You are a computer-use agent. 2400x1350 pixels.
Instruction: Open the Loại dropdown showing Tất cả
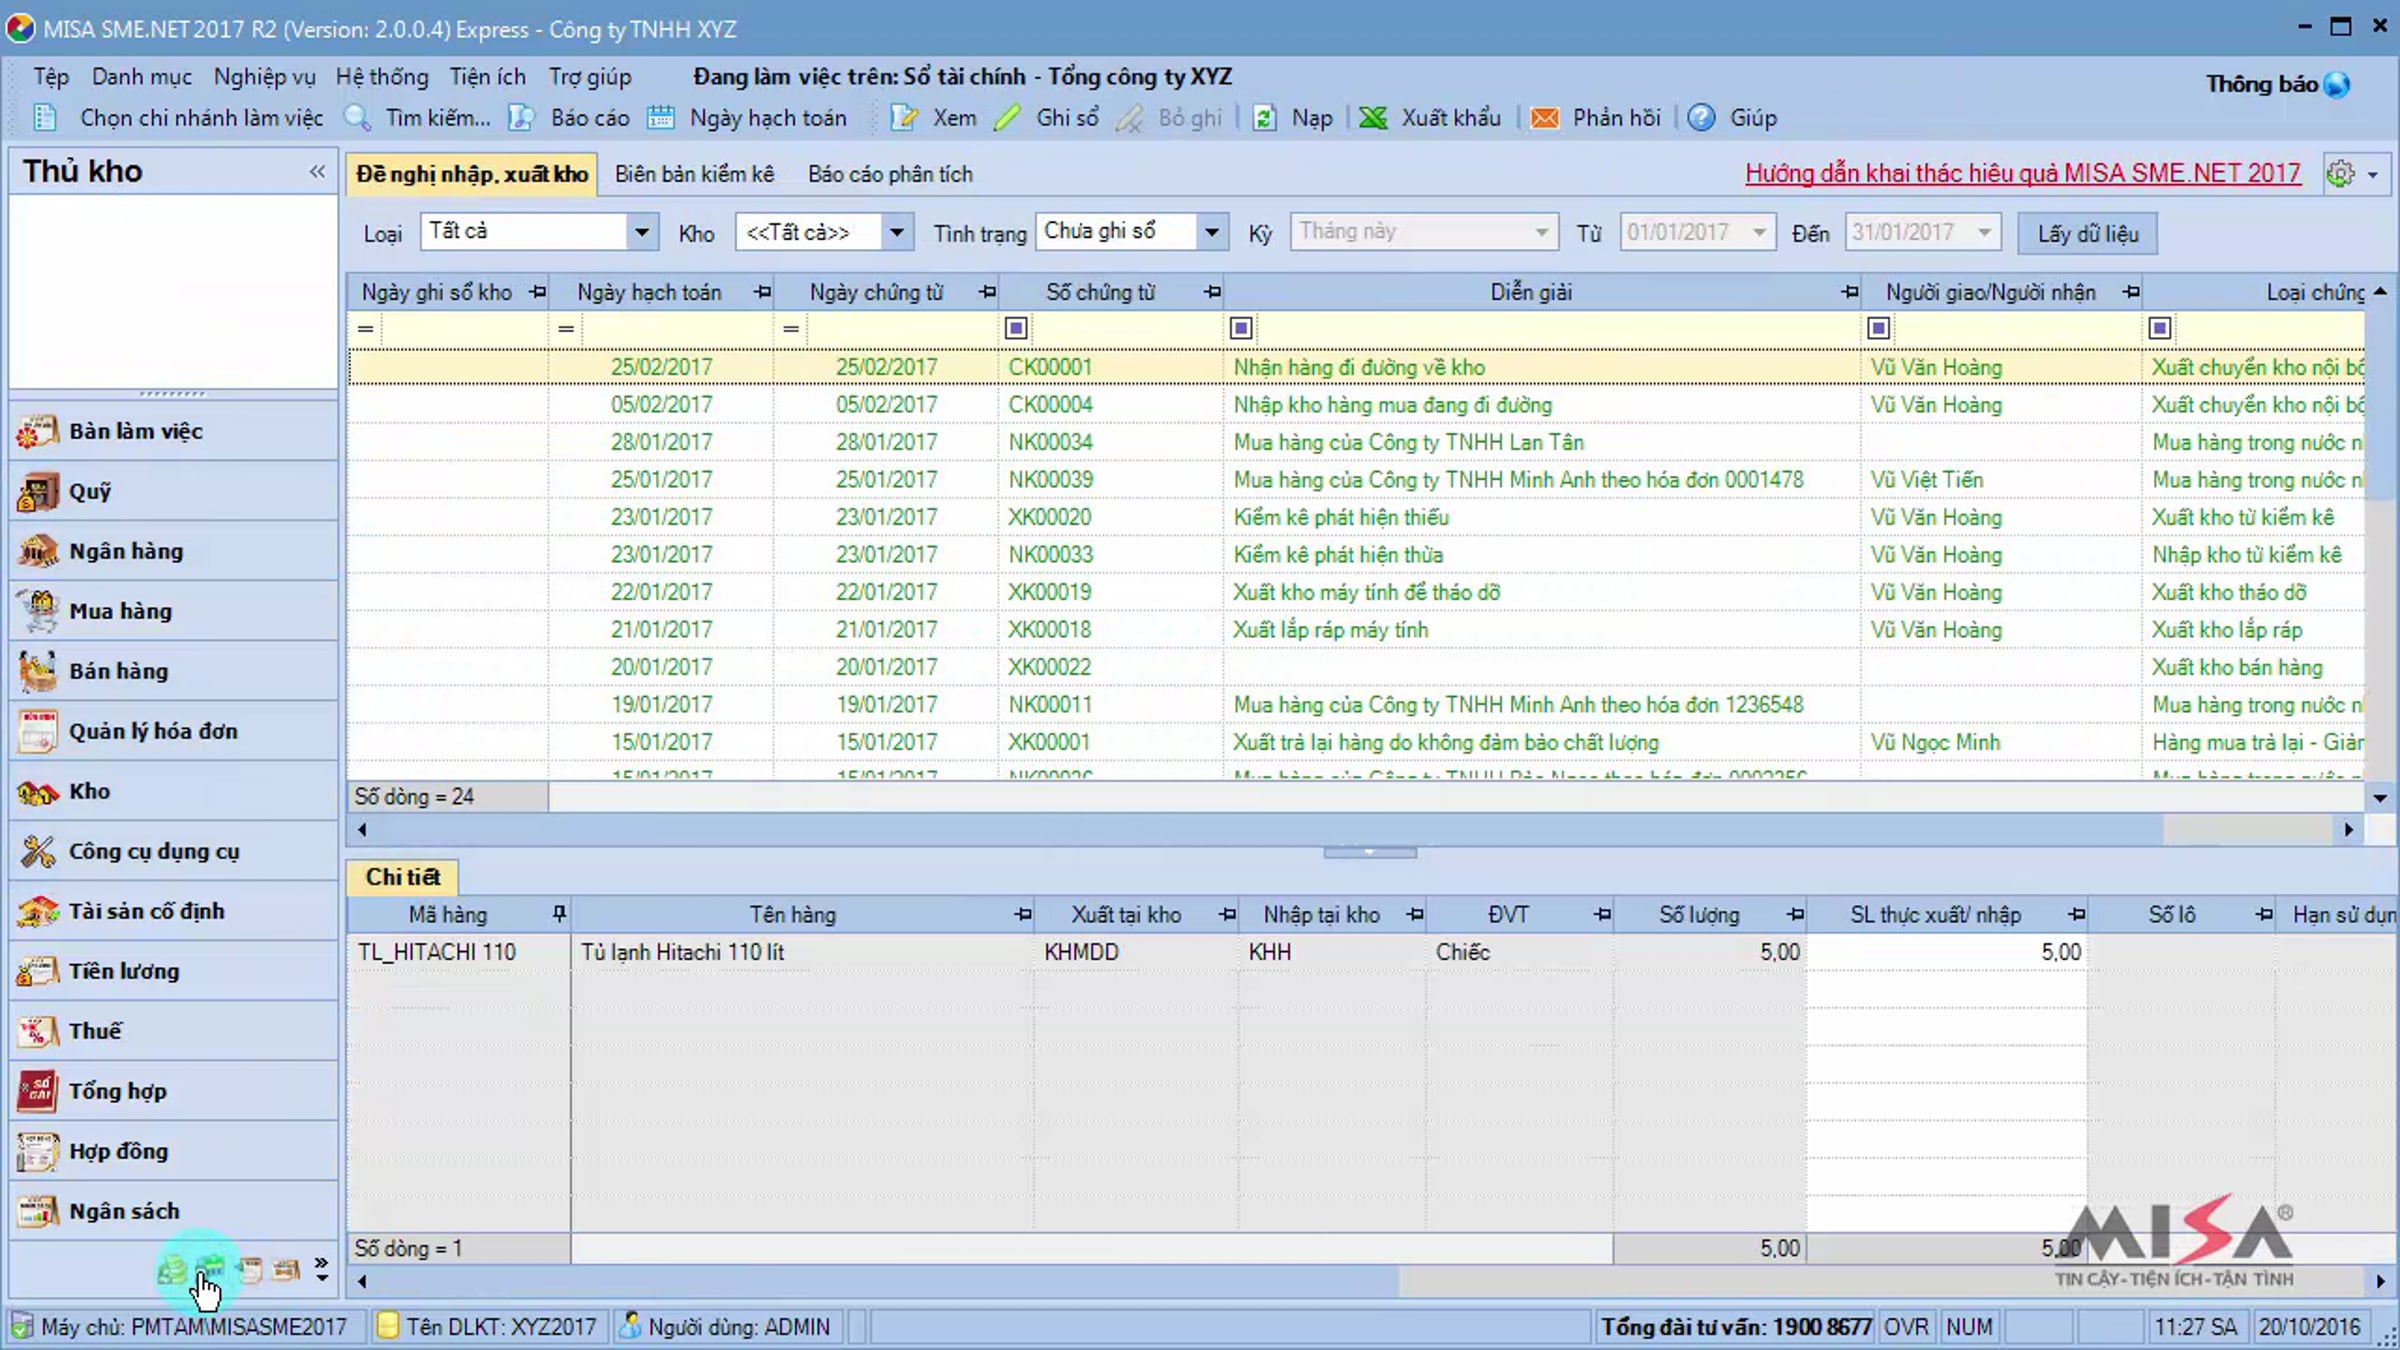pyautogui.click(x=642, y=232)
